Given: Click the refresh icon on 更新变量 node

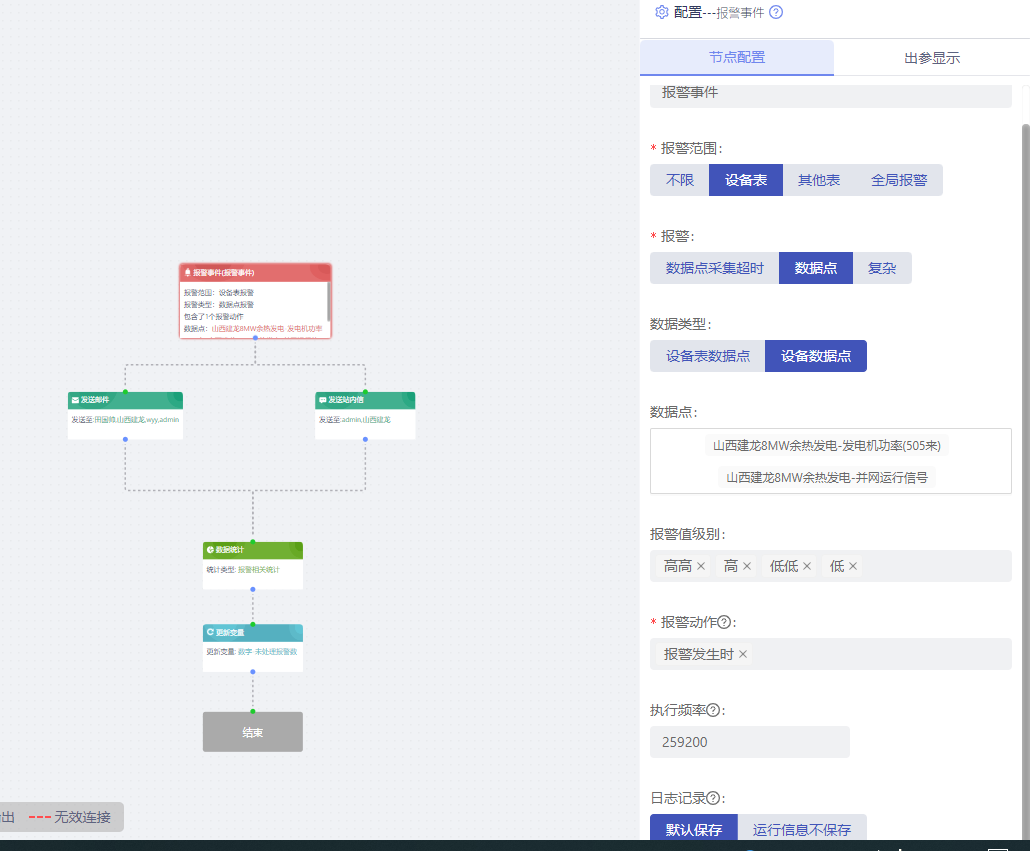Looking at the screenshot, I should click(211, 632).
